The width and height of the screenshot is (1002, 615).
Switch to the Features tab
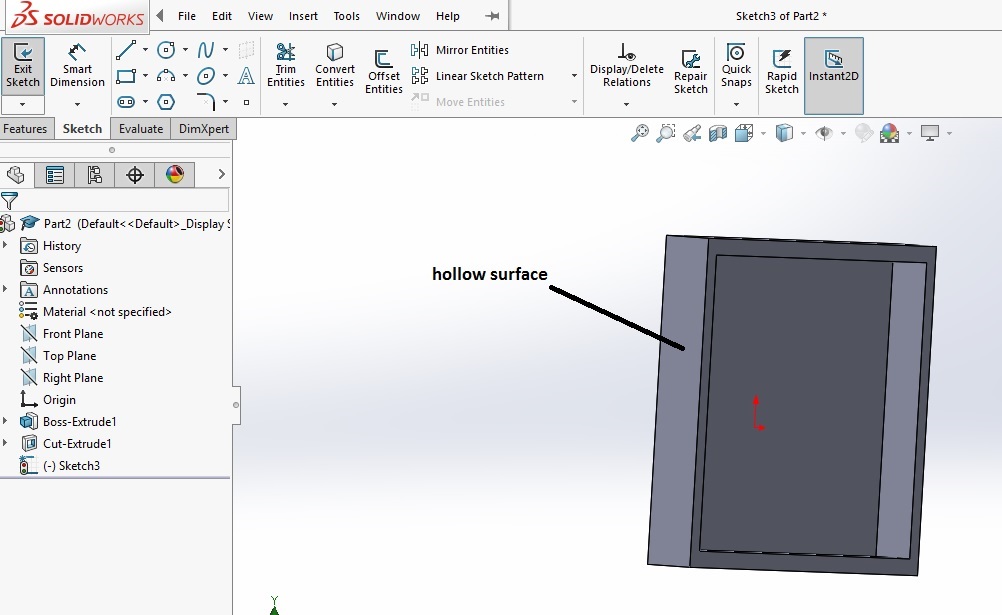25,128
